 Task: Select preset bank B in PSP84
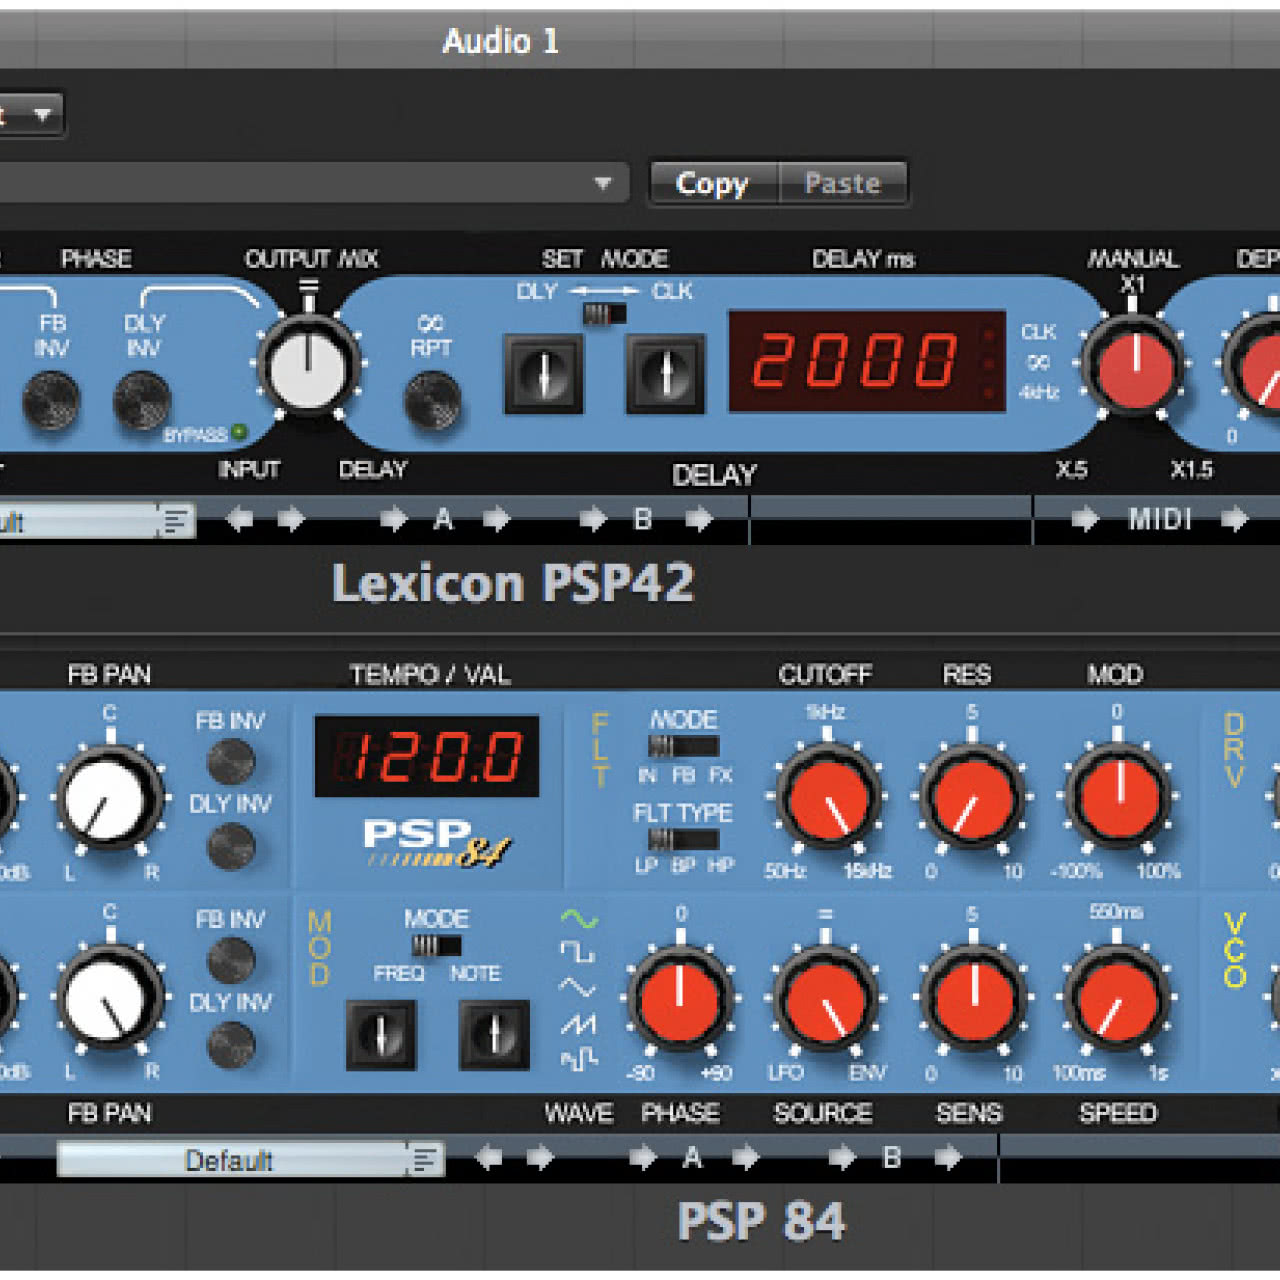coord(891,1158)
